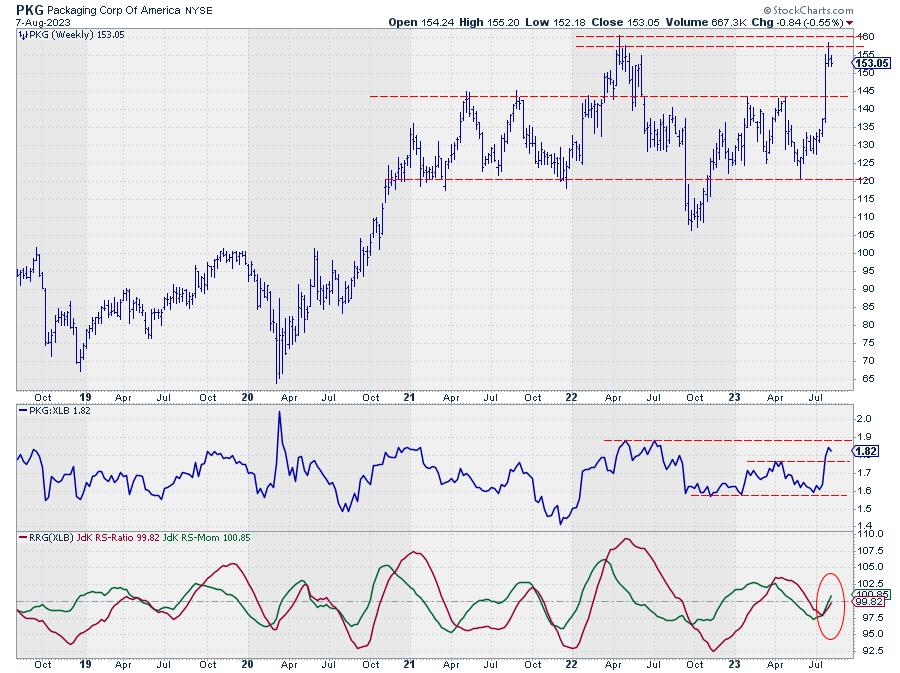Click the 2.0 label on the ratio axis
The width and height of the screenshot is (900, 673).
(864, 419)
